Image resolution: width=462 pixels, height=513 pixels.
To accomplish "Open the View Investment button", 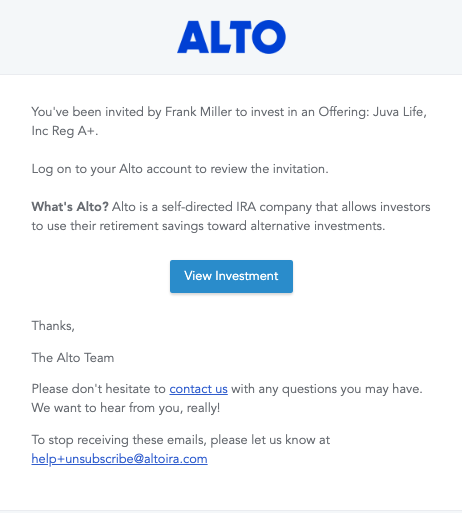I will 231,276.
